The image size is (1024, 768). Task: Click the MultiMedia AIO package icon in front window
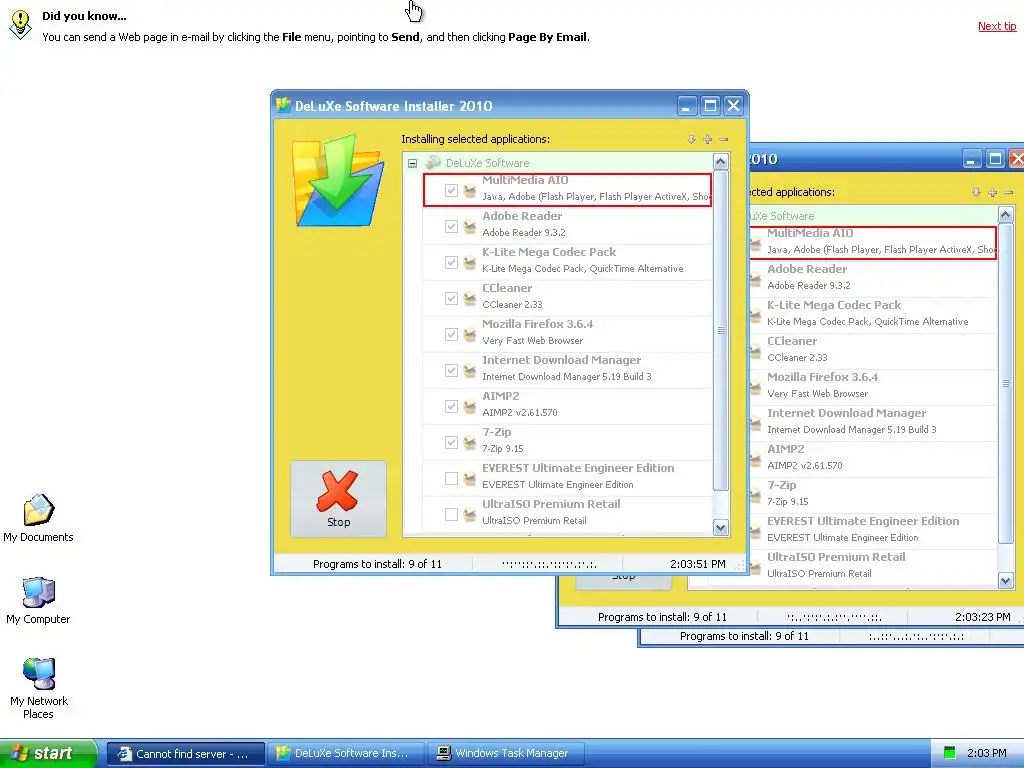tap(470, 191)
